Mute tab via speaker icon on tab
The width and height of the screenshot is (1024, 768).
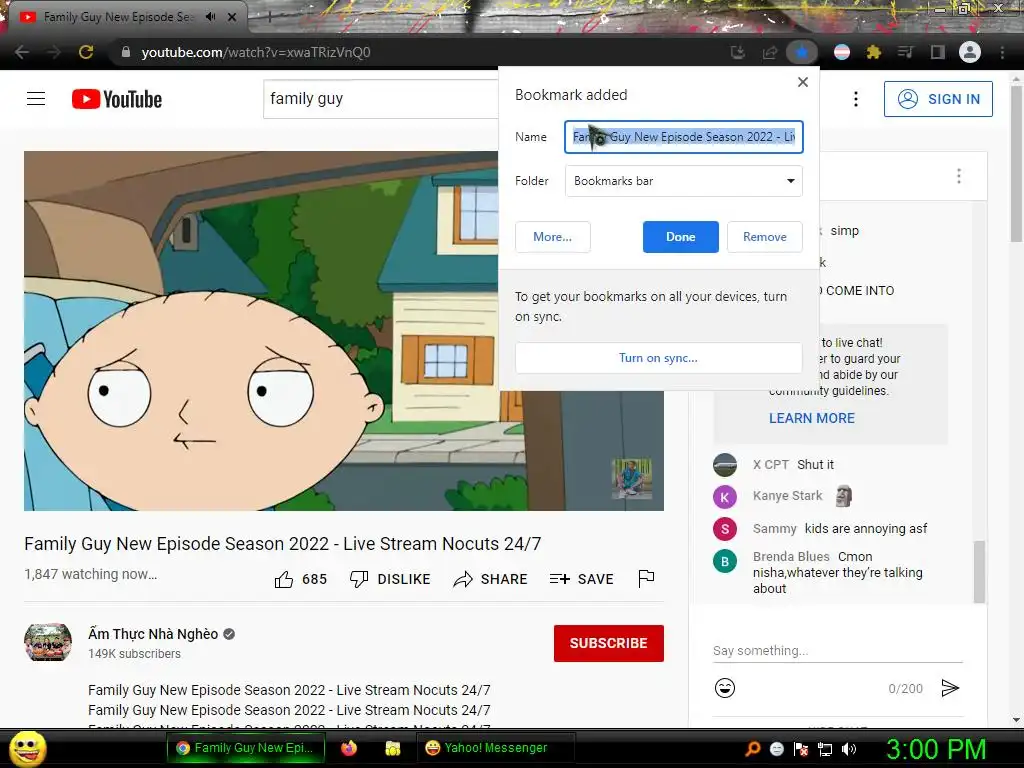click(210, 17)
